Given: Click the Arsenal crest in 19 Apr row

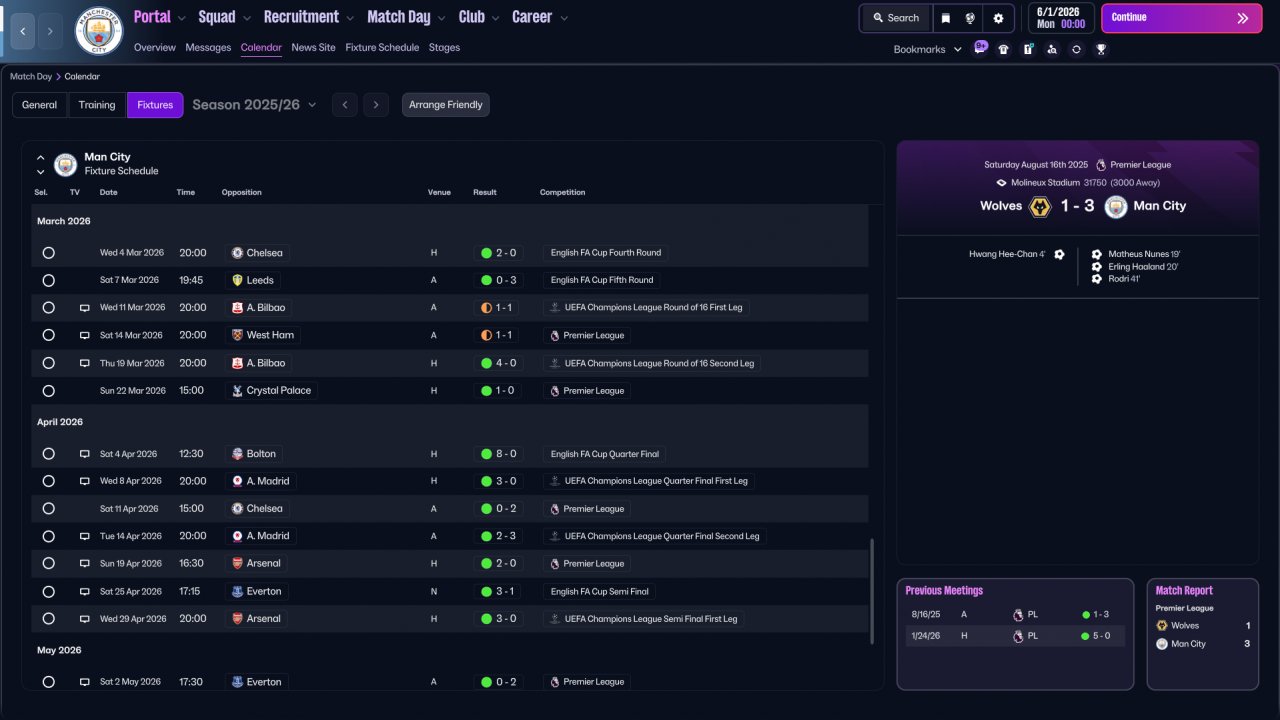Looking at the screenshot, I should tap(237, 563).
